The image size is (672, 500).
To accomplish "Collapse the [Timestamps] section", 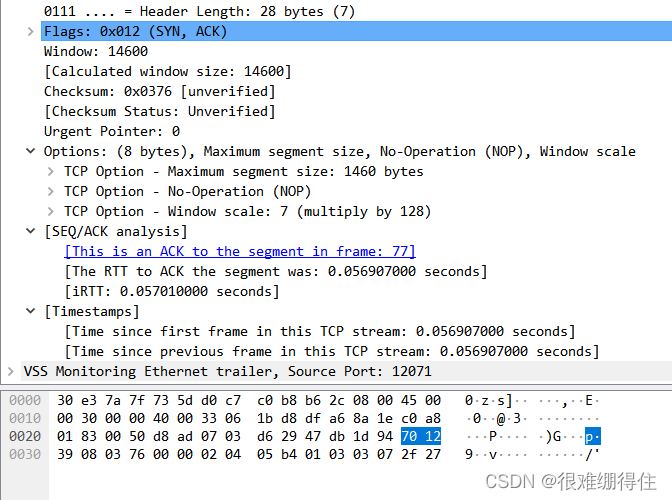I will 30,311.
